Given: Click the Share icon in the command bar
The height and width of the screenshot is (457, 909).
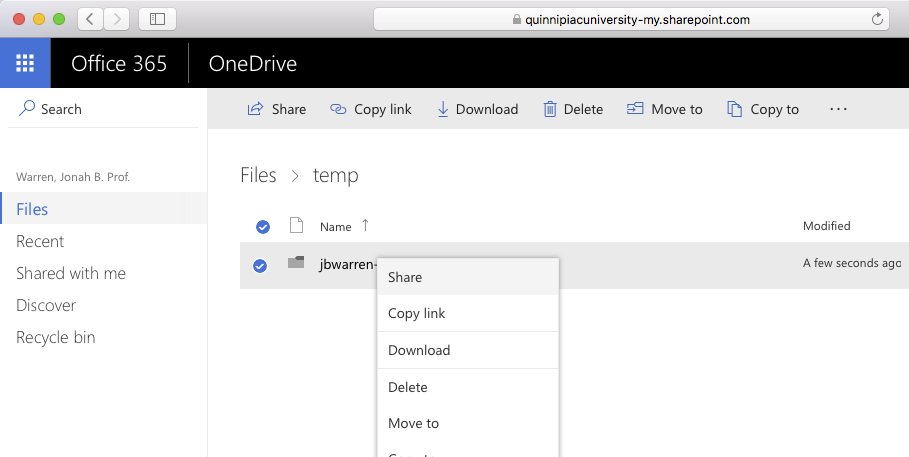Looking at the screenshot, I should [255, 109].
